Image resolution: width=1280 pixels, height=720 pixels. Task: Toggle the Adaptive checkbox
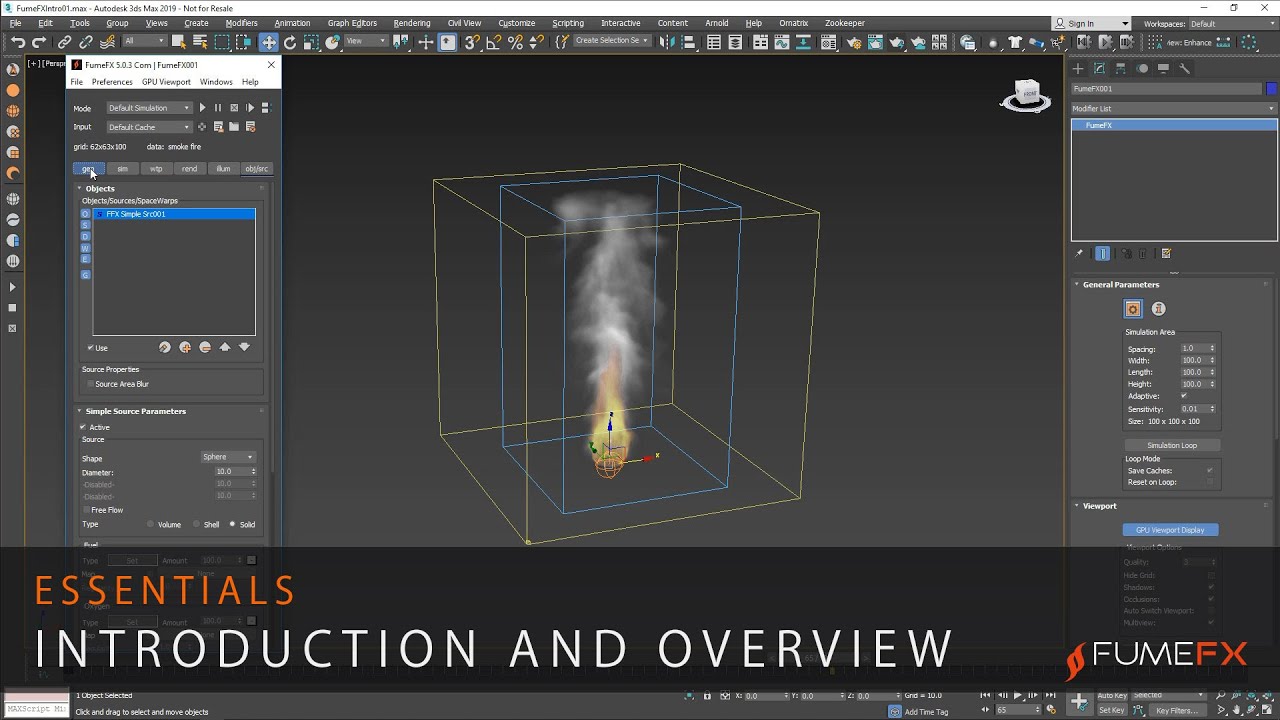(x=1184, y=396)
